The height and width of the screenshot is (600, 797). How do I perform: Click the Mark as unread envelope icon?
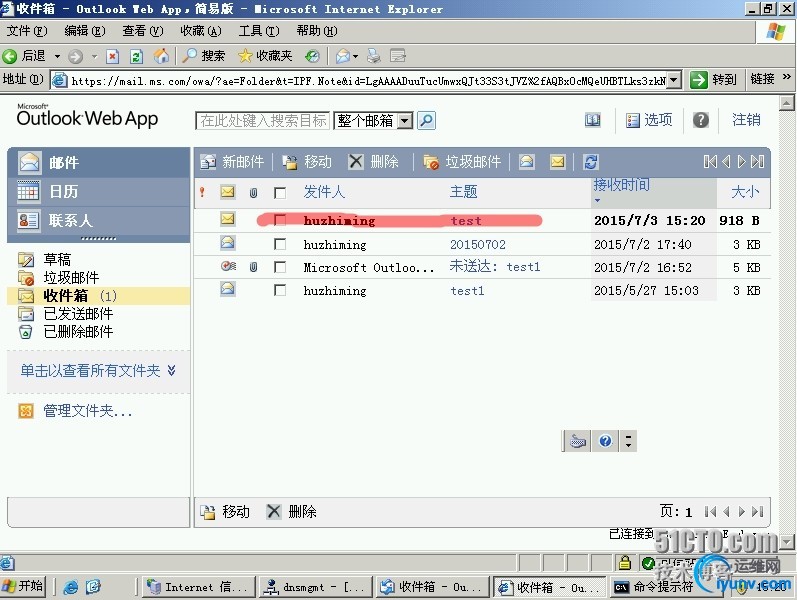558,162
